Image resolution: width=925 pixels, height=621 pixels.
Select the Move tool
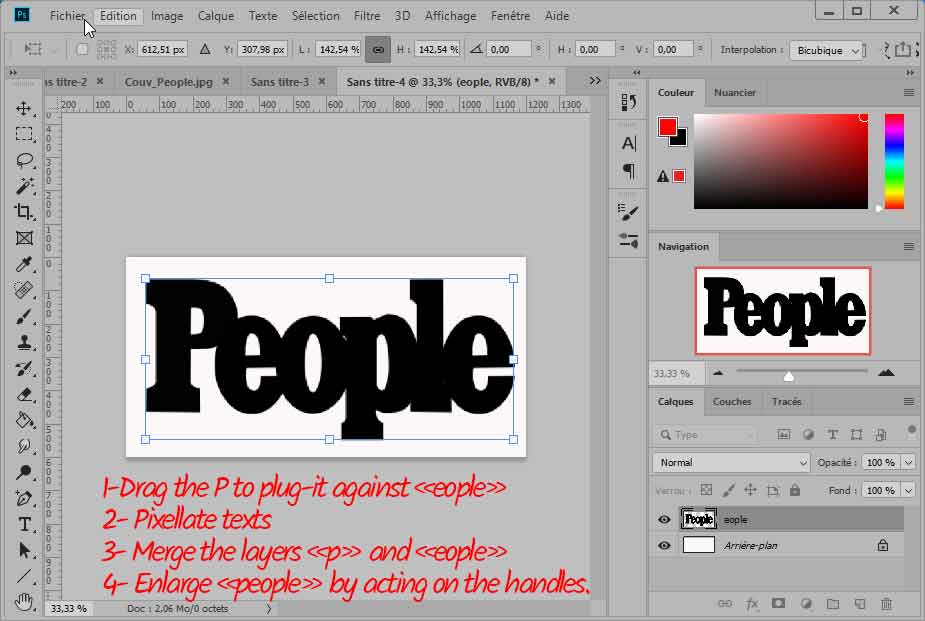tap(24, 108)
